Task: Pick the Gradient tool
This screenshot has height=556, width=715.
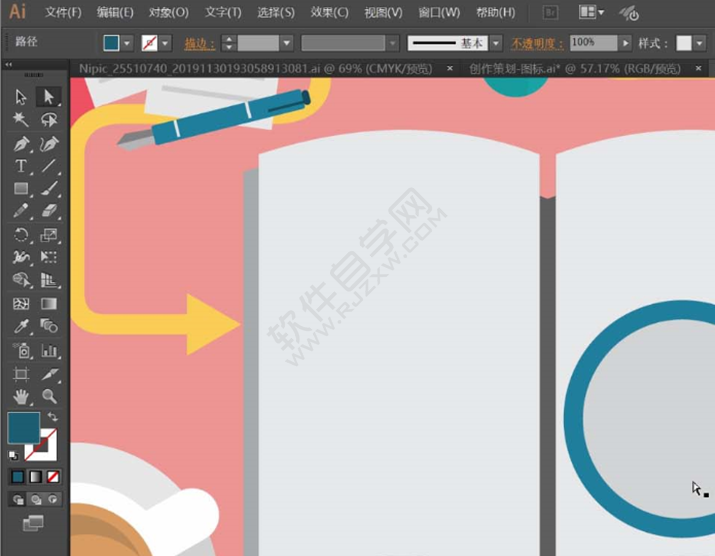Action: click(48, 304)
